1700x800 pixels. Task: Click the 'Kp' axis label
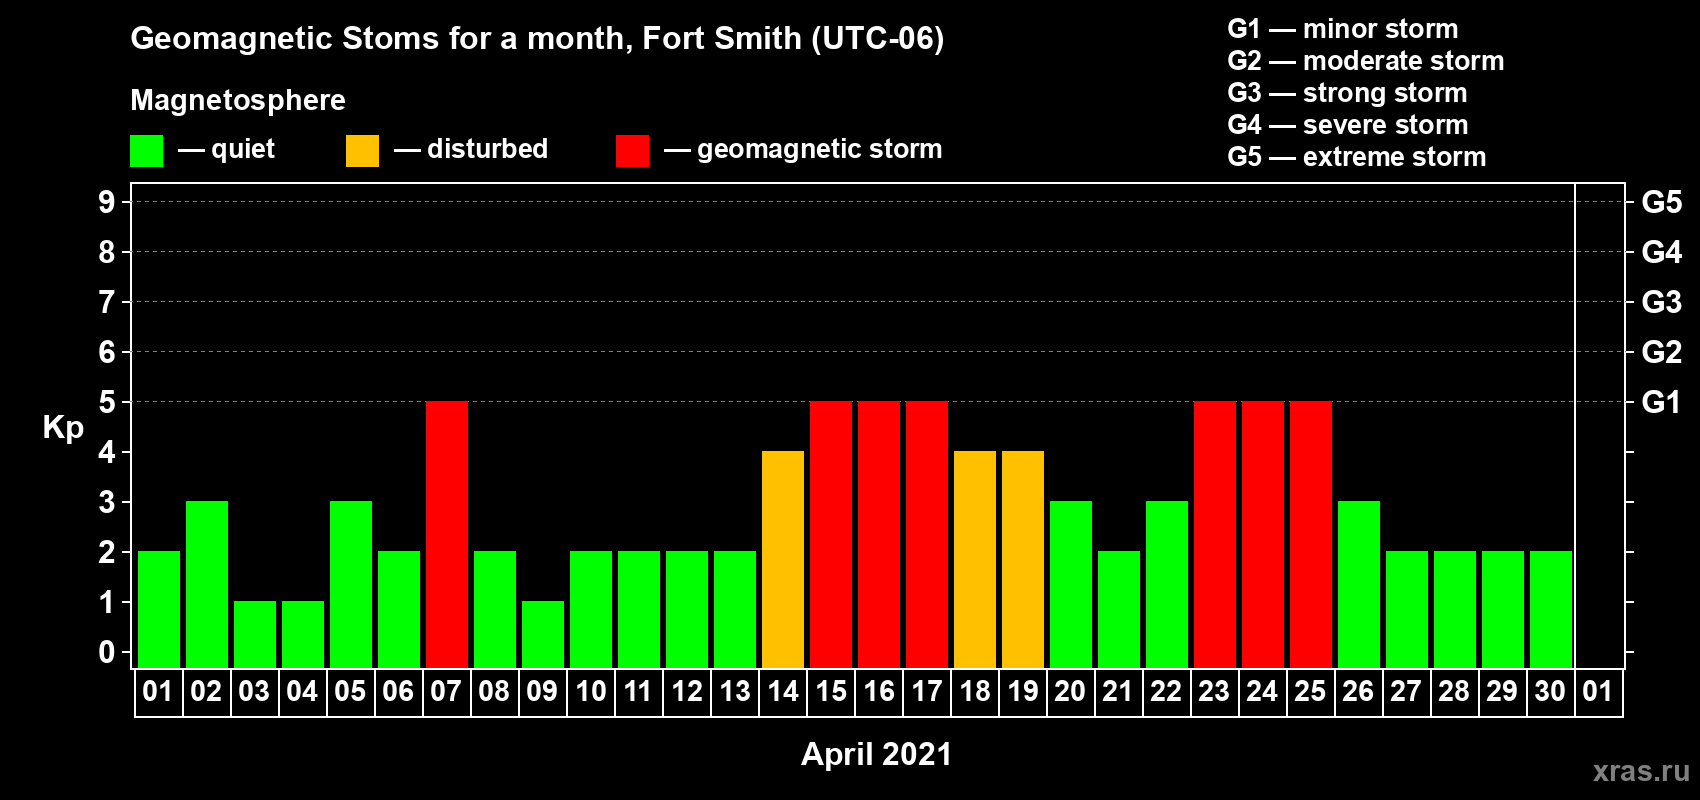coord(63,428)
